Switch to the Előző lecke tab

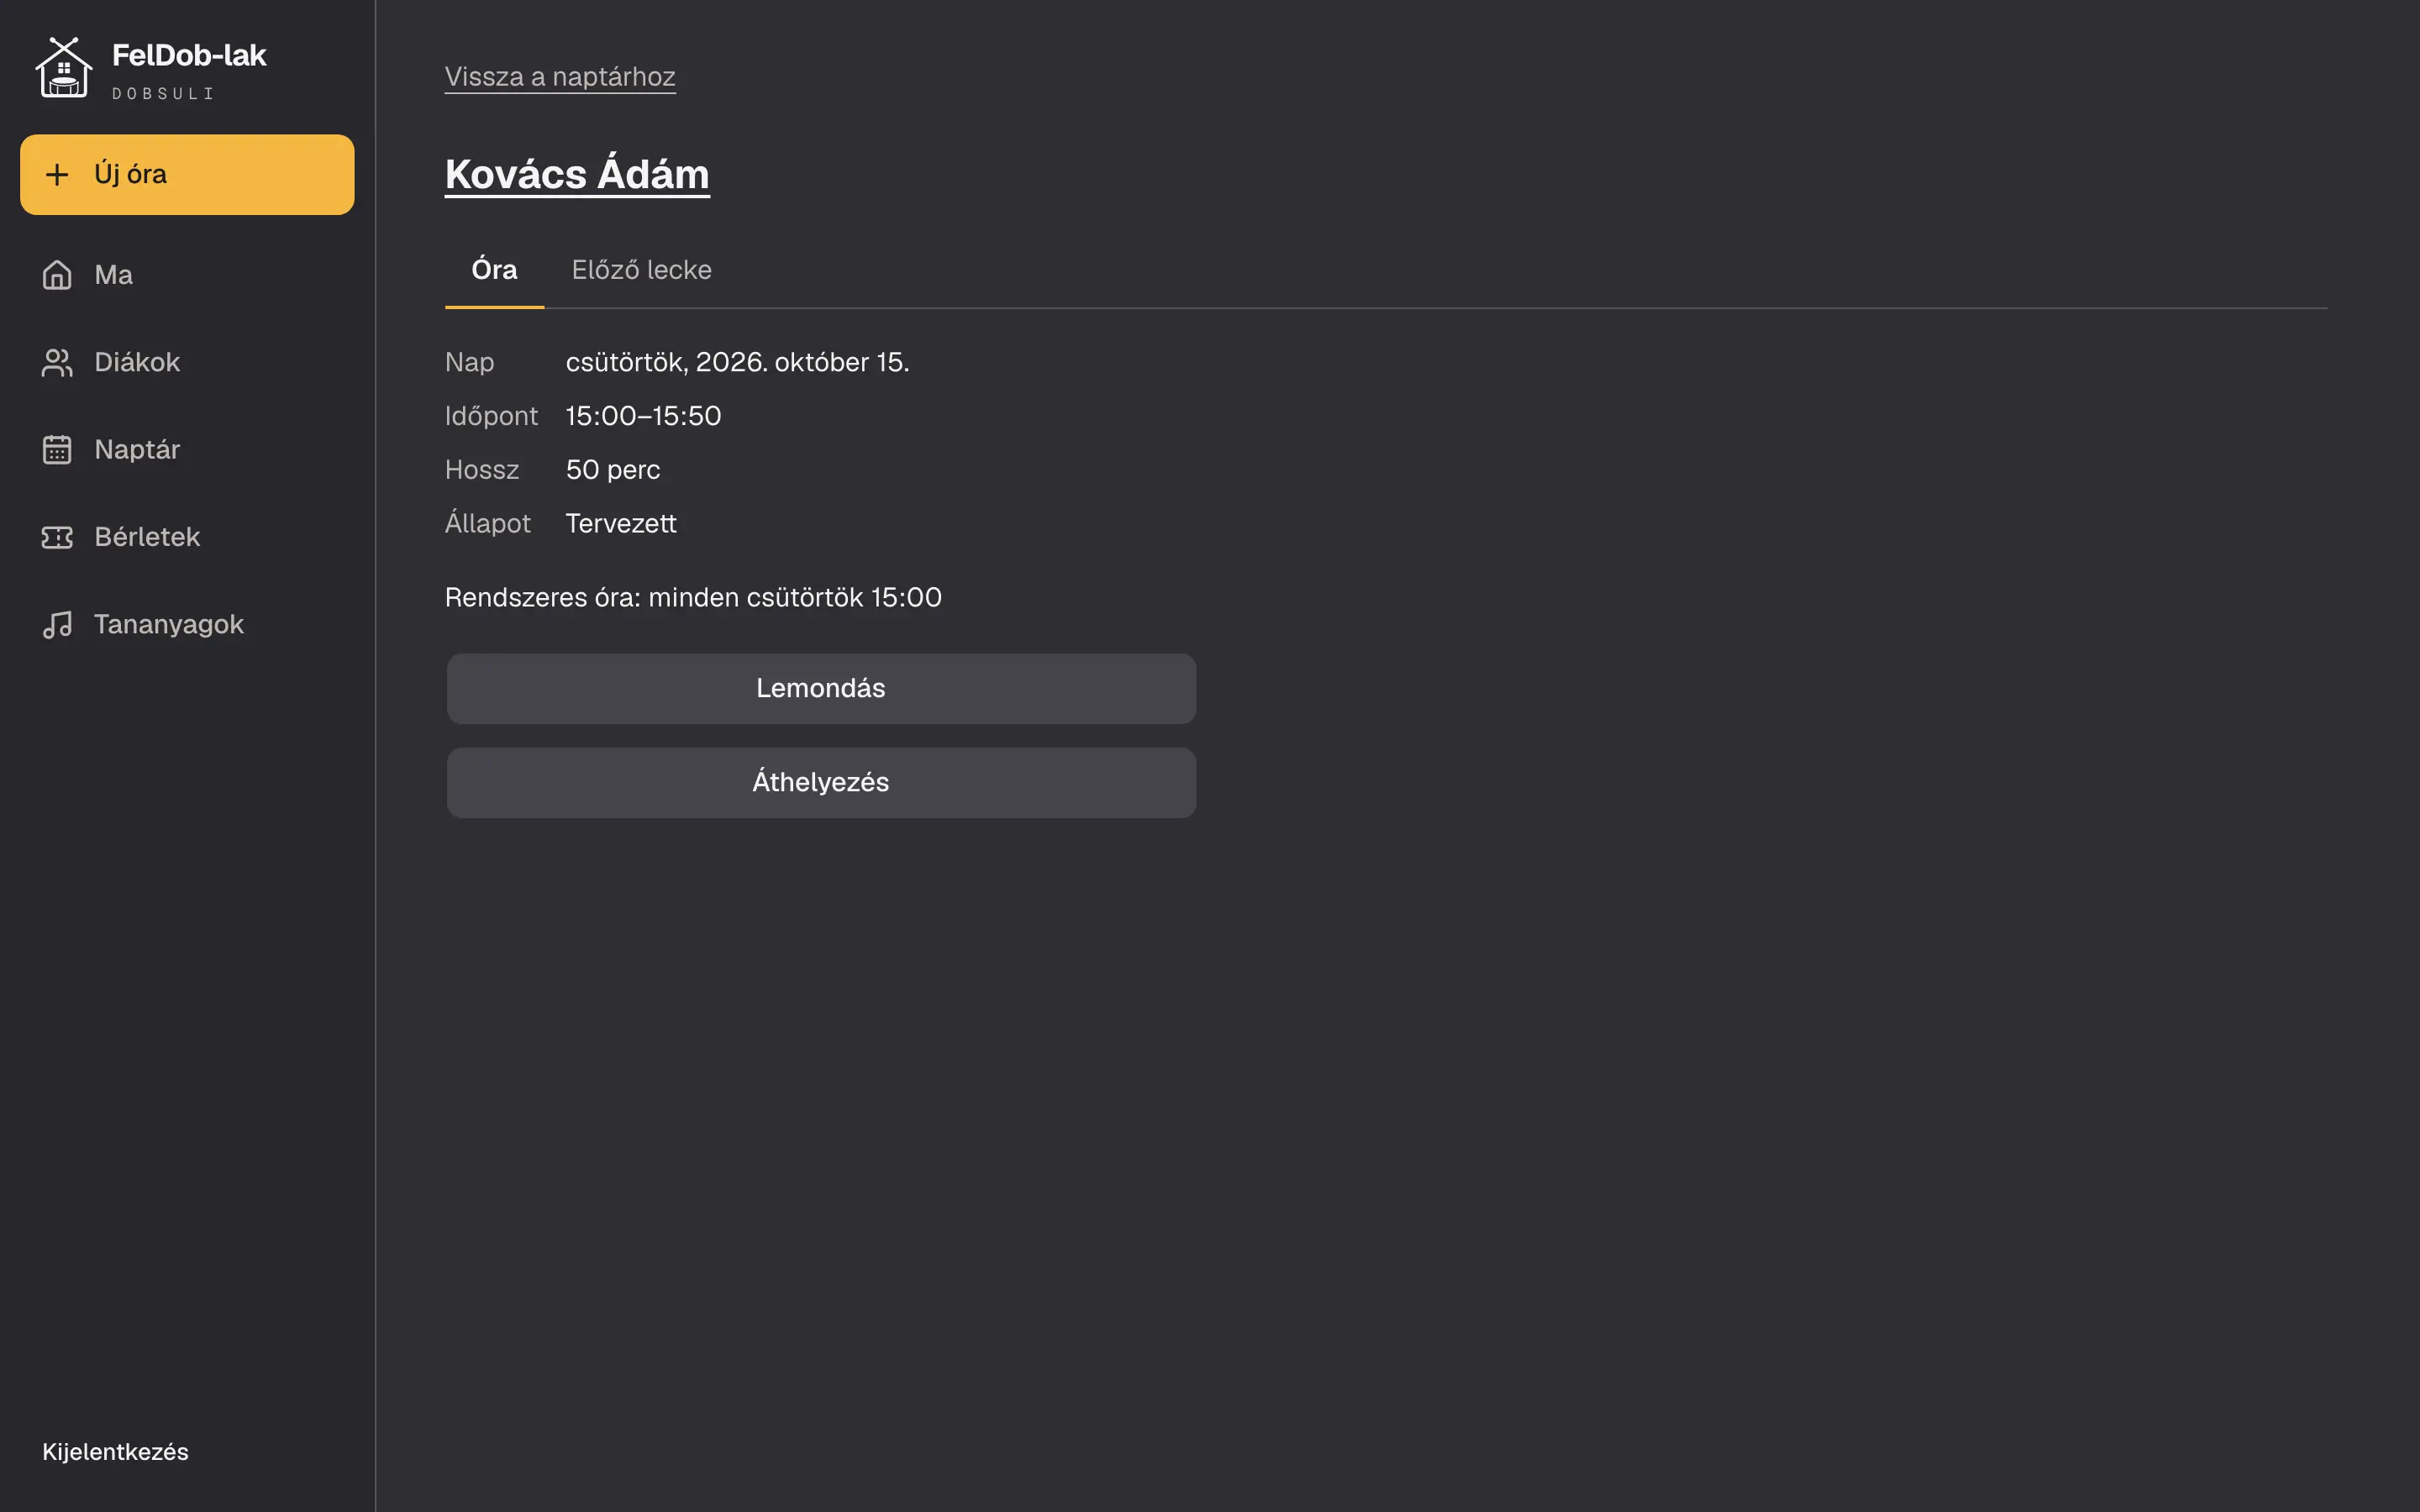pyautogui.click(x=641, y=270)
